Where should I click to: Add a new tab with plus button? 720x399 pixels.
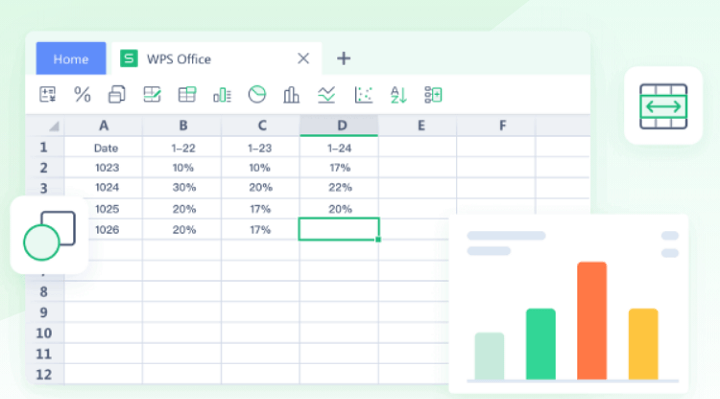tap(343, 58)
